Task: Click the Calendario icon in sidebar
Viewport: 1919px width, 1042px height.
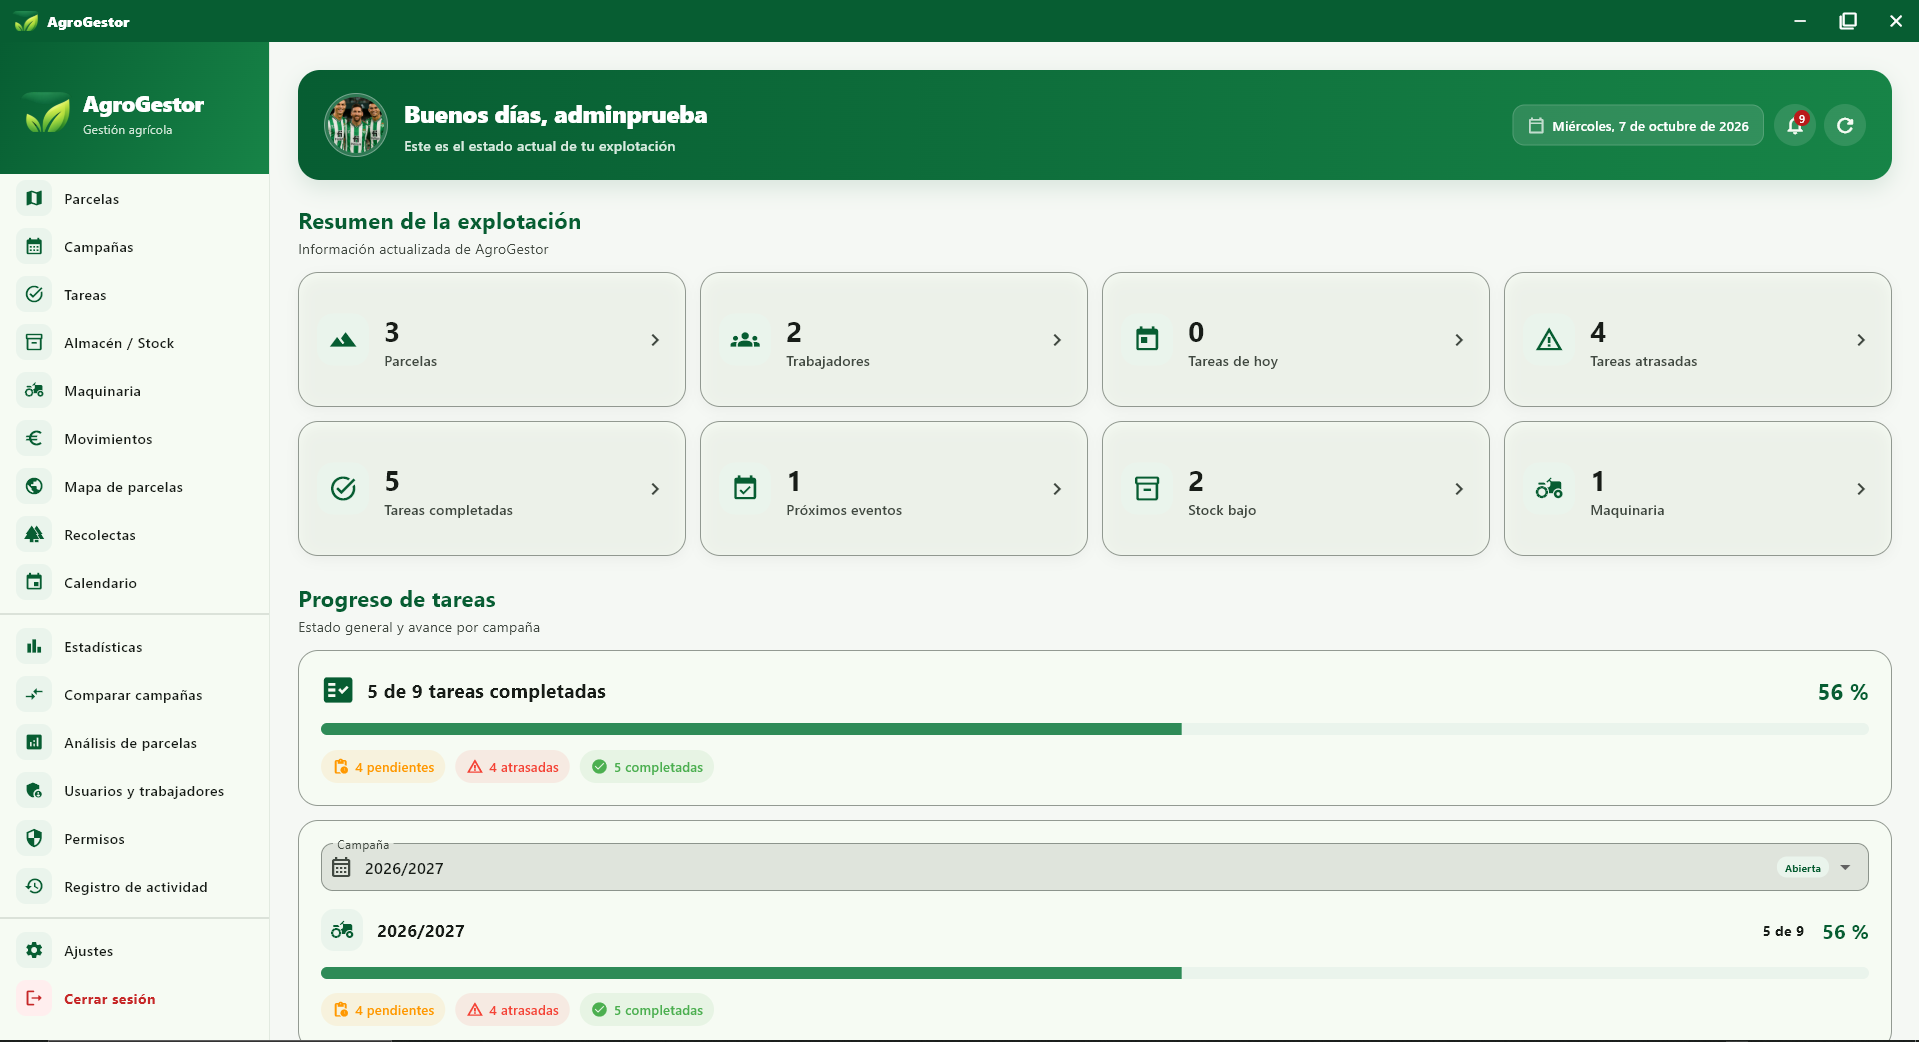Action: tap(34, 582)
